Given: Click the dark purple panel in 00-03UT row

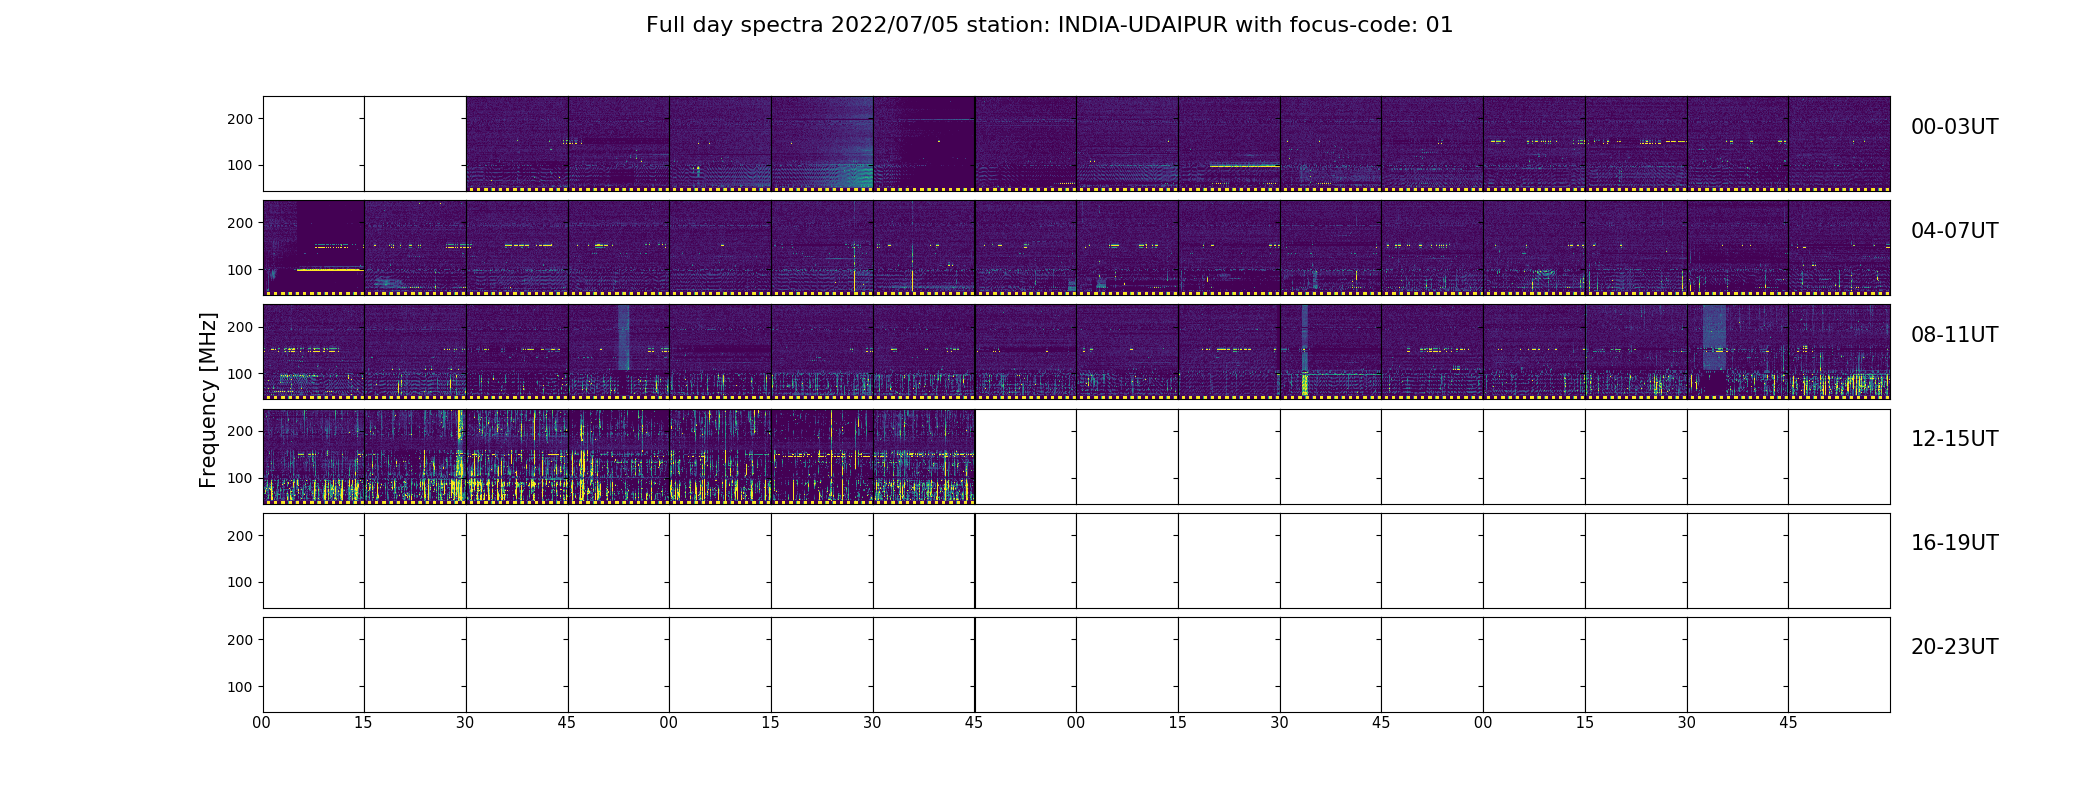Looking at the screenshot, I should [x=924, y=144].
